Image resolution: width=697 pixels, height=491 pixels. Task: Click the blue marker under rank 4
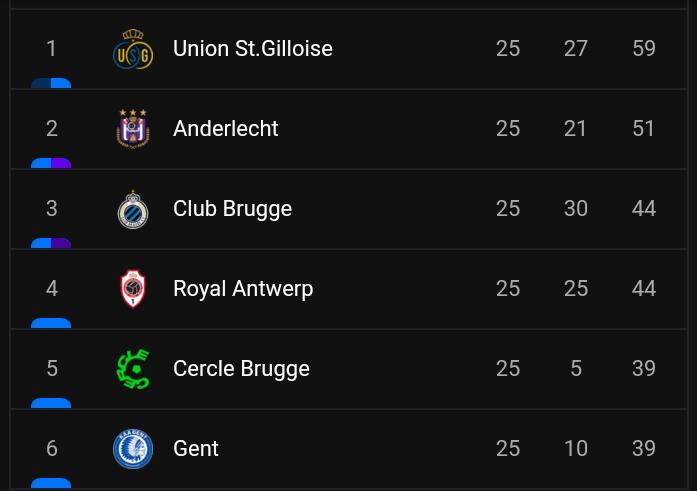point(51,323)
